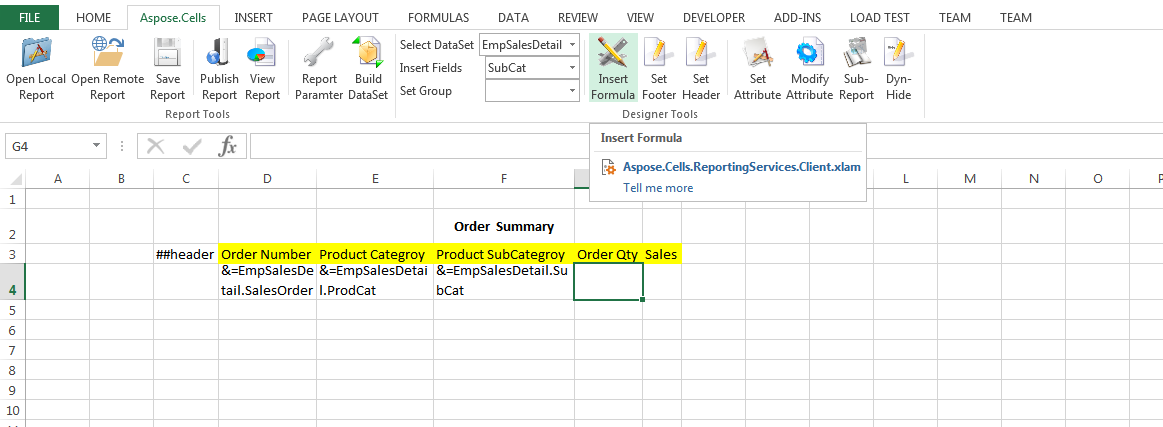Open the FILE tab
This screenshot has height=427, width=1163.
click(30, 17)
